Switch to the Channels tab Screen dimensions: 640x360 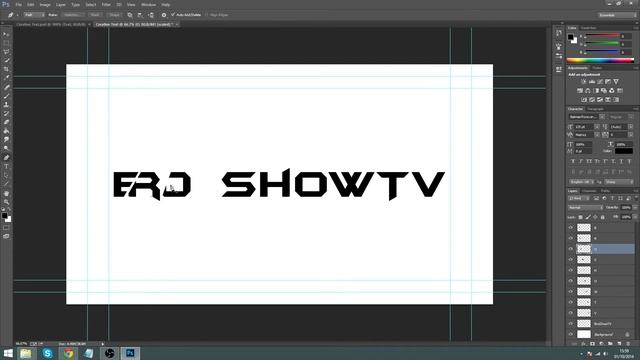click(x=589, y=191)
